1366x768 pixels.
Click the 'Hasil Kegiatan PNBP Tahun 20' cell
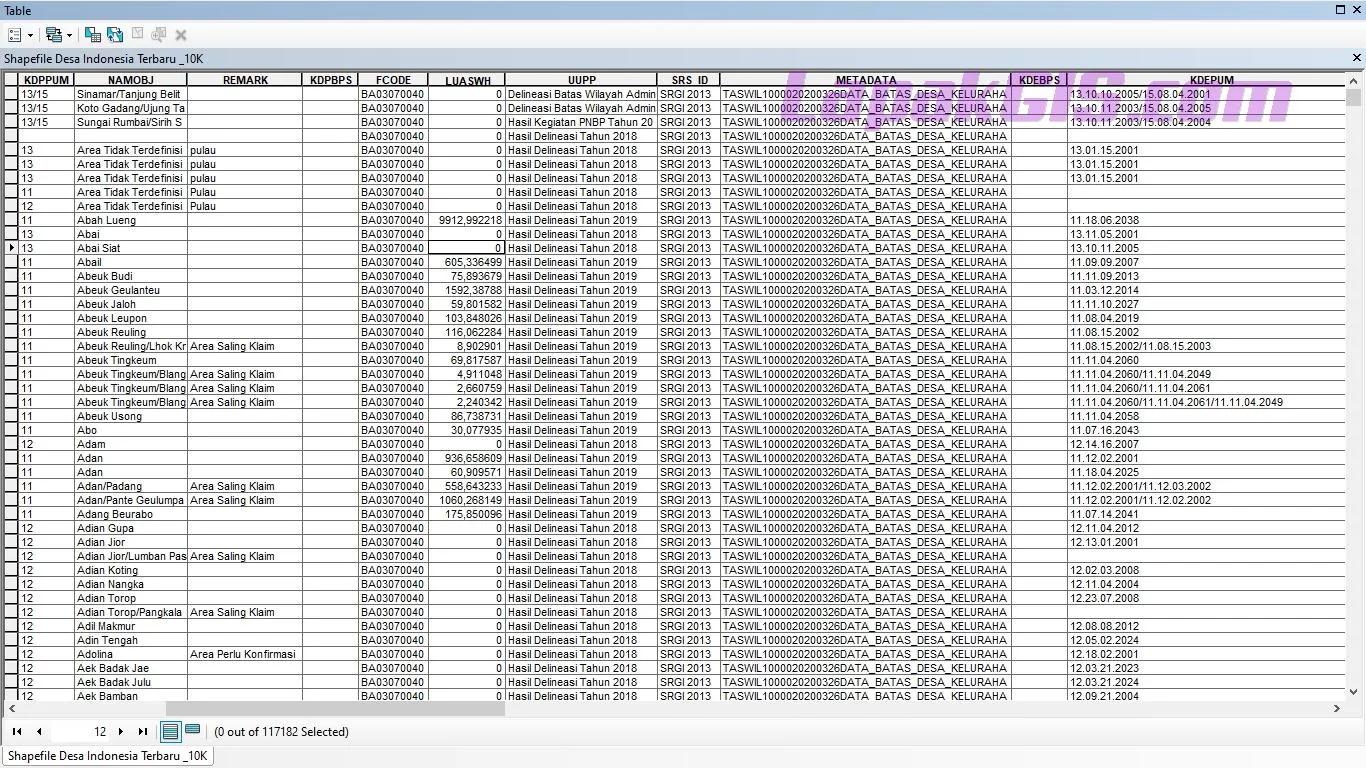(x=581, y=122)
